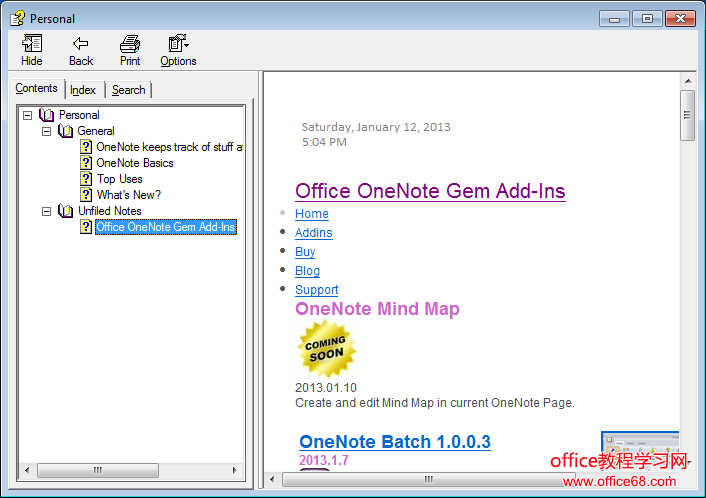Follow the Addins link
This screenshot has height=498, width=706.
[313, 233]
